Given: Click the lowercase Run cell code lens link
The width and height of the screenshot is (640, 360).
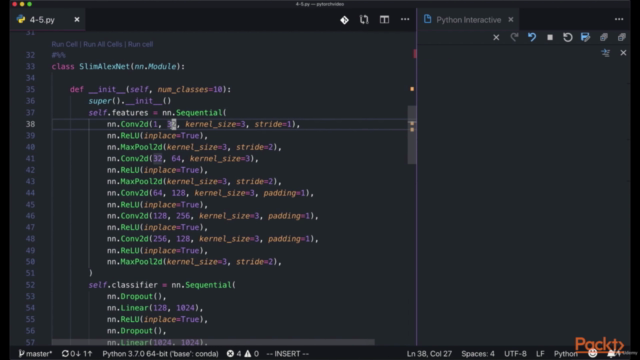Looking at the screenshot, I should (x=140, y=44).
